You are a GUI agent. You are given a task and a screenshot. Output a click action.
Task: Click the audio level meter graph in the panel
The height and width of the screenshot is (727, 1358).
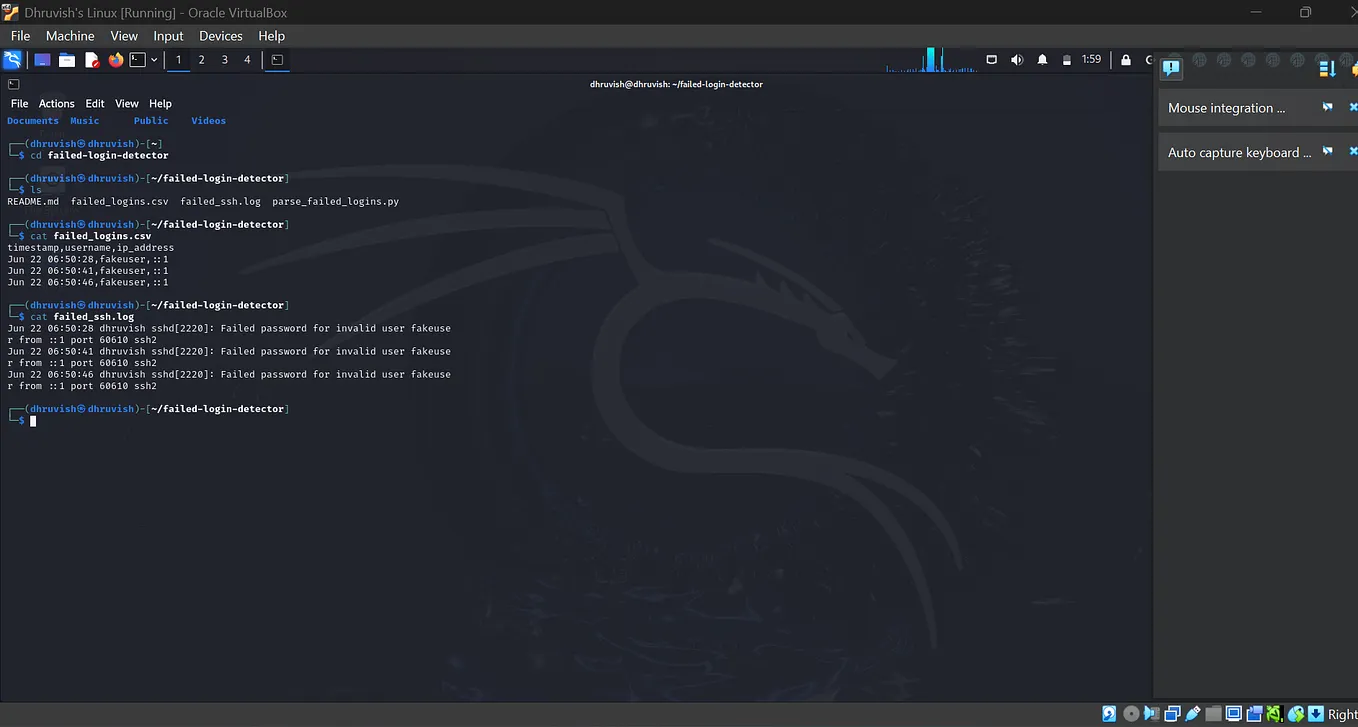coord(930,59)
